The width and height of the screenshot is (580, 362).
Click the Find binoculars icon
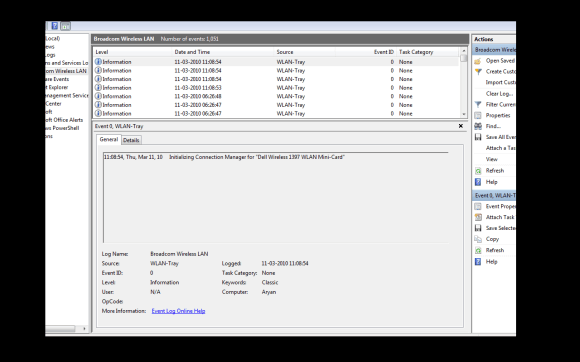(478, 126)
